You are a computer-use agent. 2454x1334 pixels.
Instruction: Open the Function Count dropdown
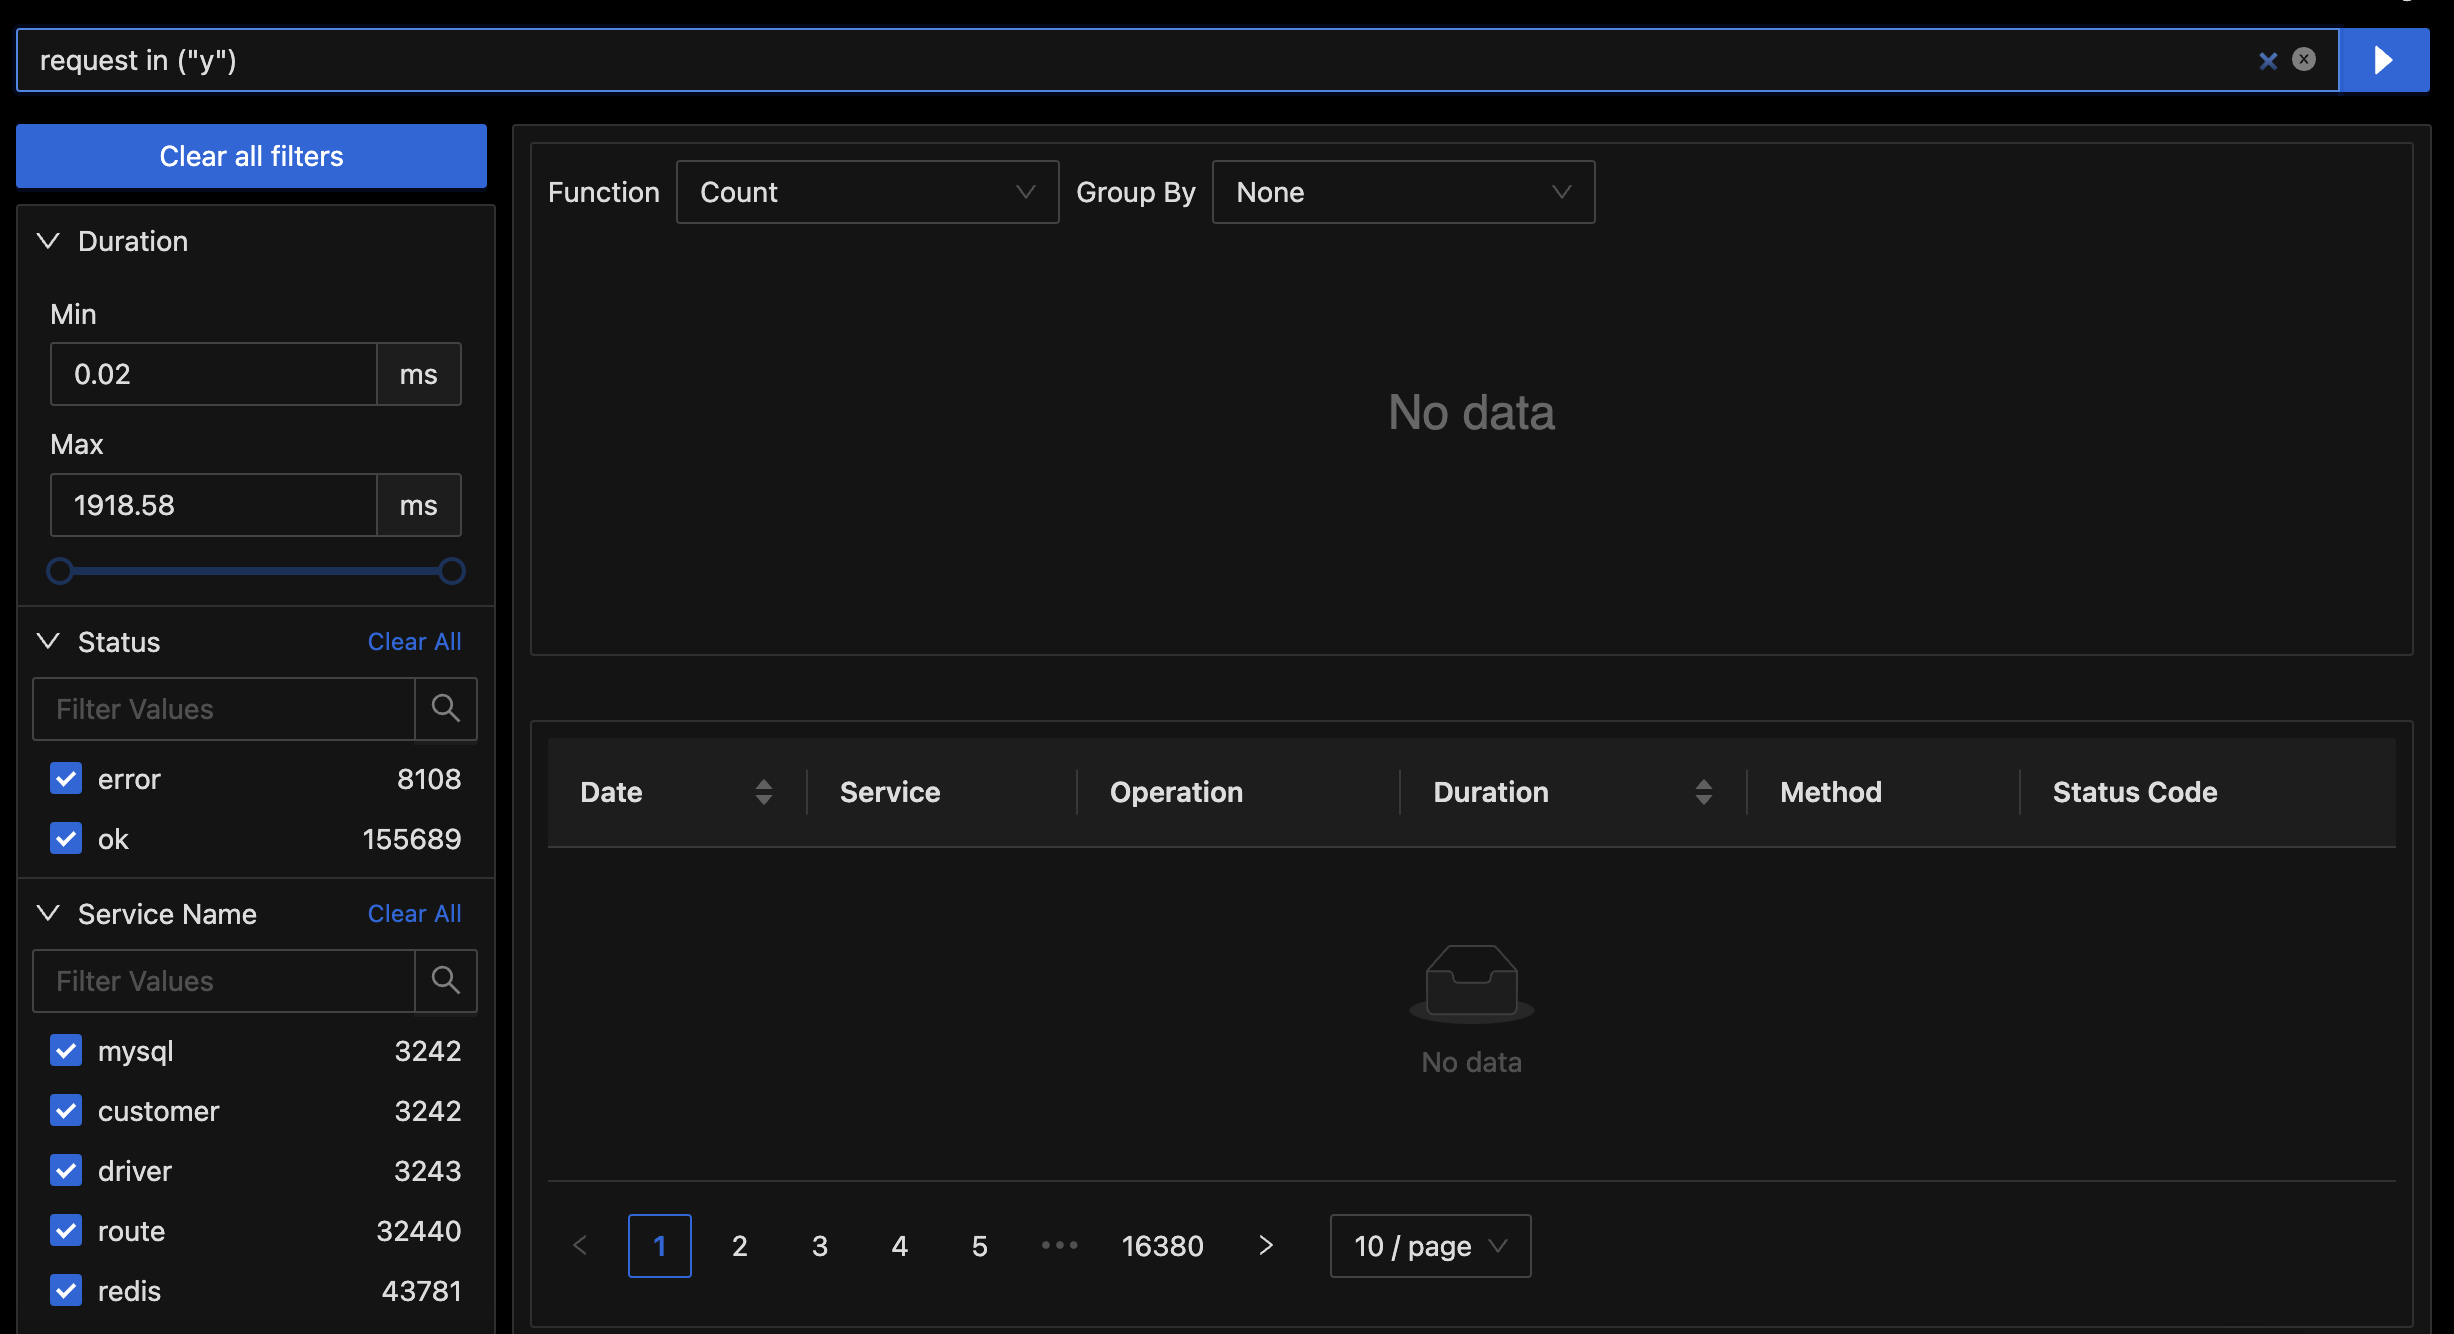coord(866,192)
